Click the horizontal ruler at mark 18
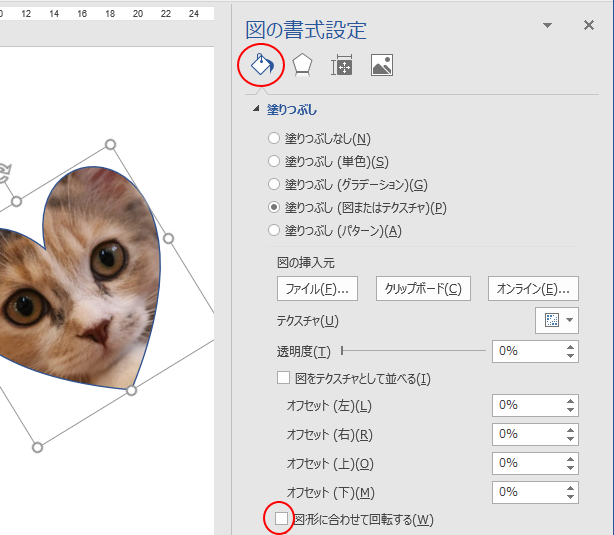This screenshot has height=535, width=614. coord(110,14)
